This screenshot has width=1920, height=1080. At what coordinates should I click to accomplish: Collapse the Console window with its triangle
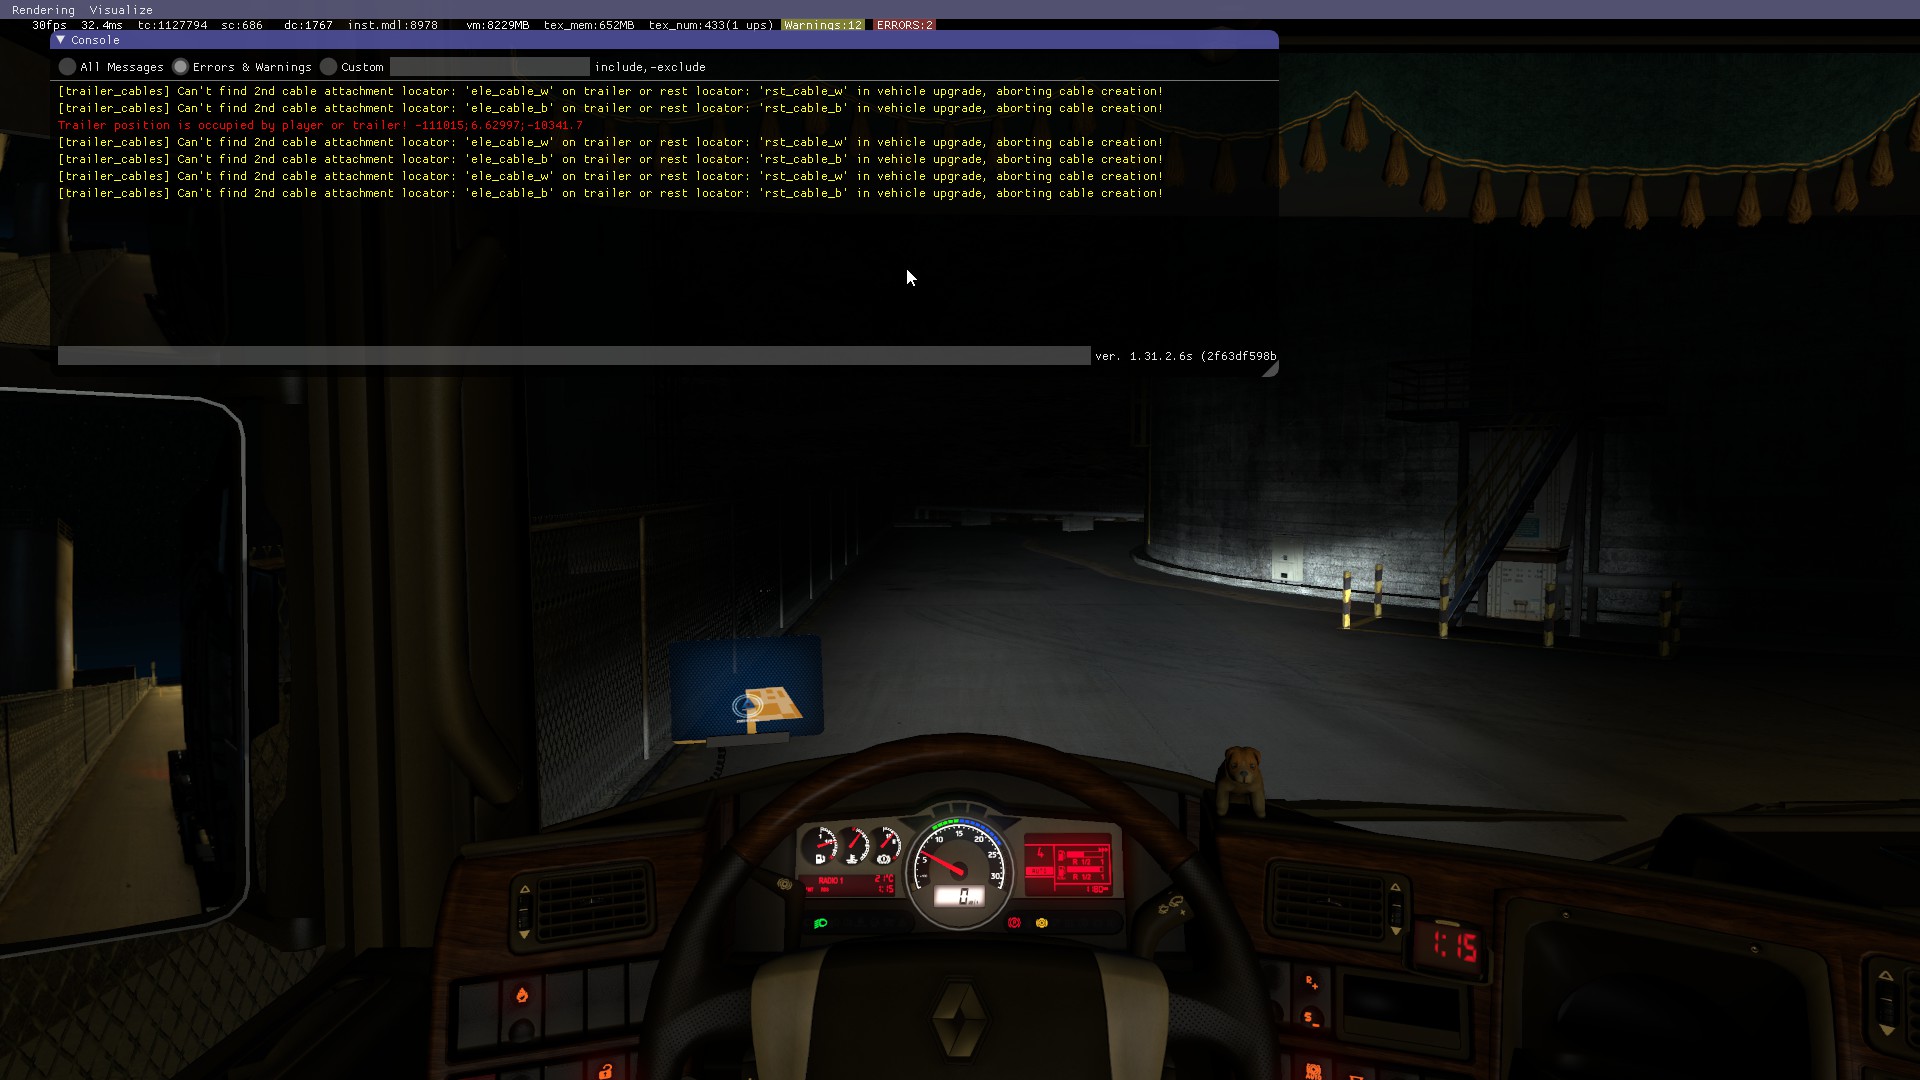coord(61,40)
